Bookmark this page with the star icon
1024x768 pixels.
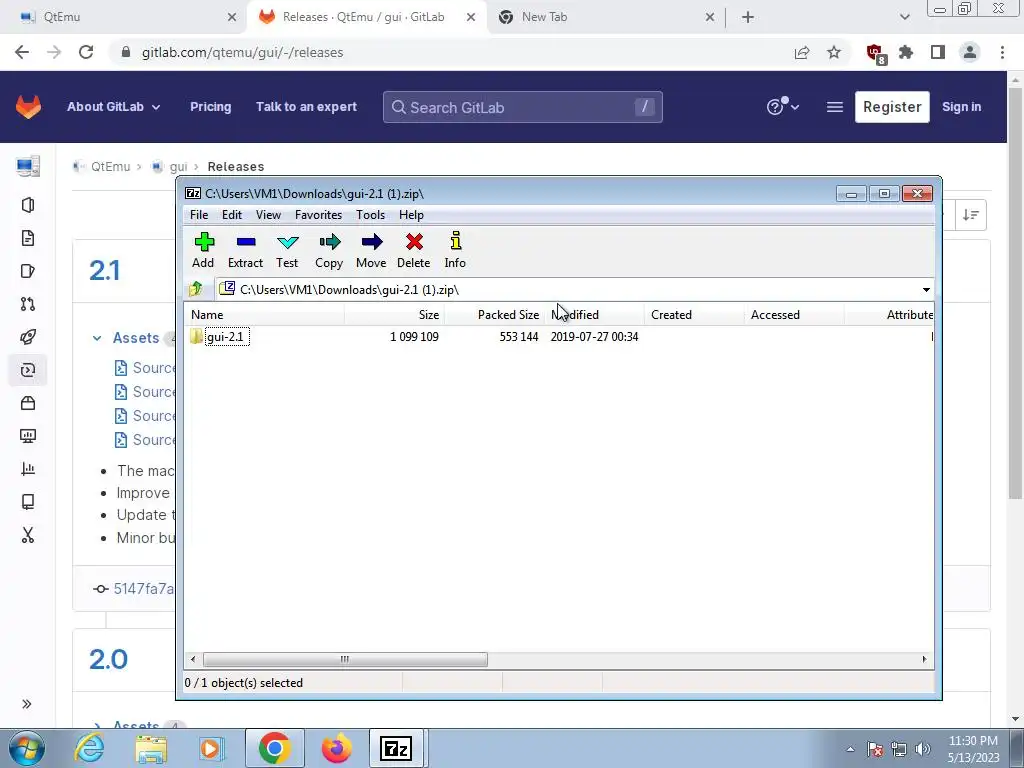pos(834,52)
